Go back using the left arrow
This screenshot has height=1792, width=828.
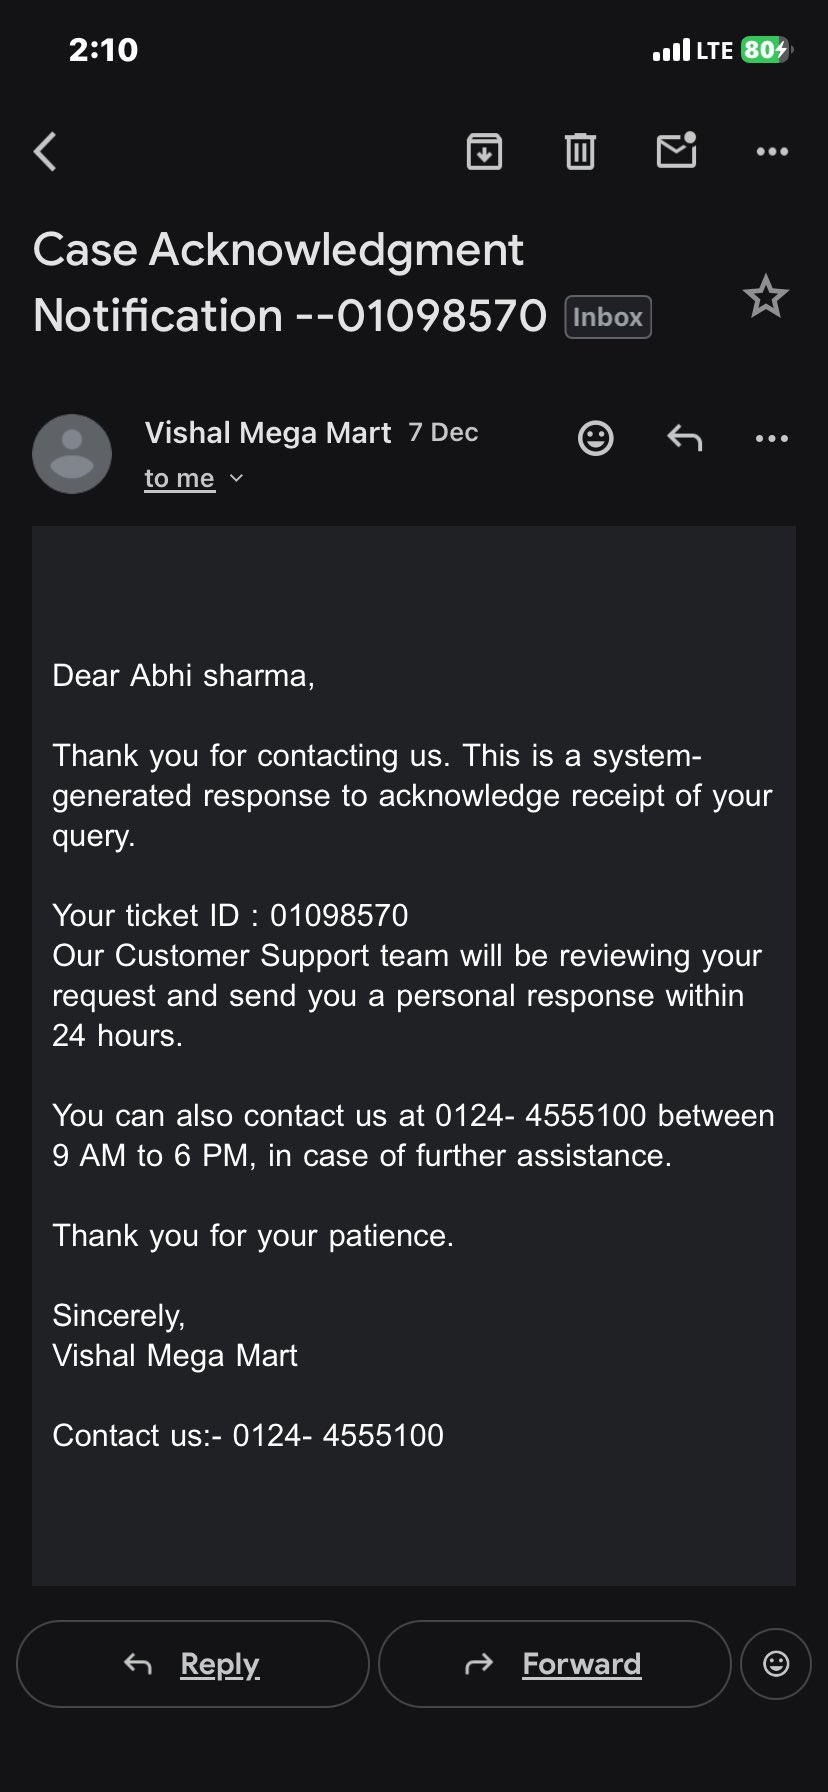coord(45,152)
